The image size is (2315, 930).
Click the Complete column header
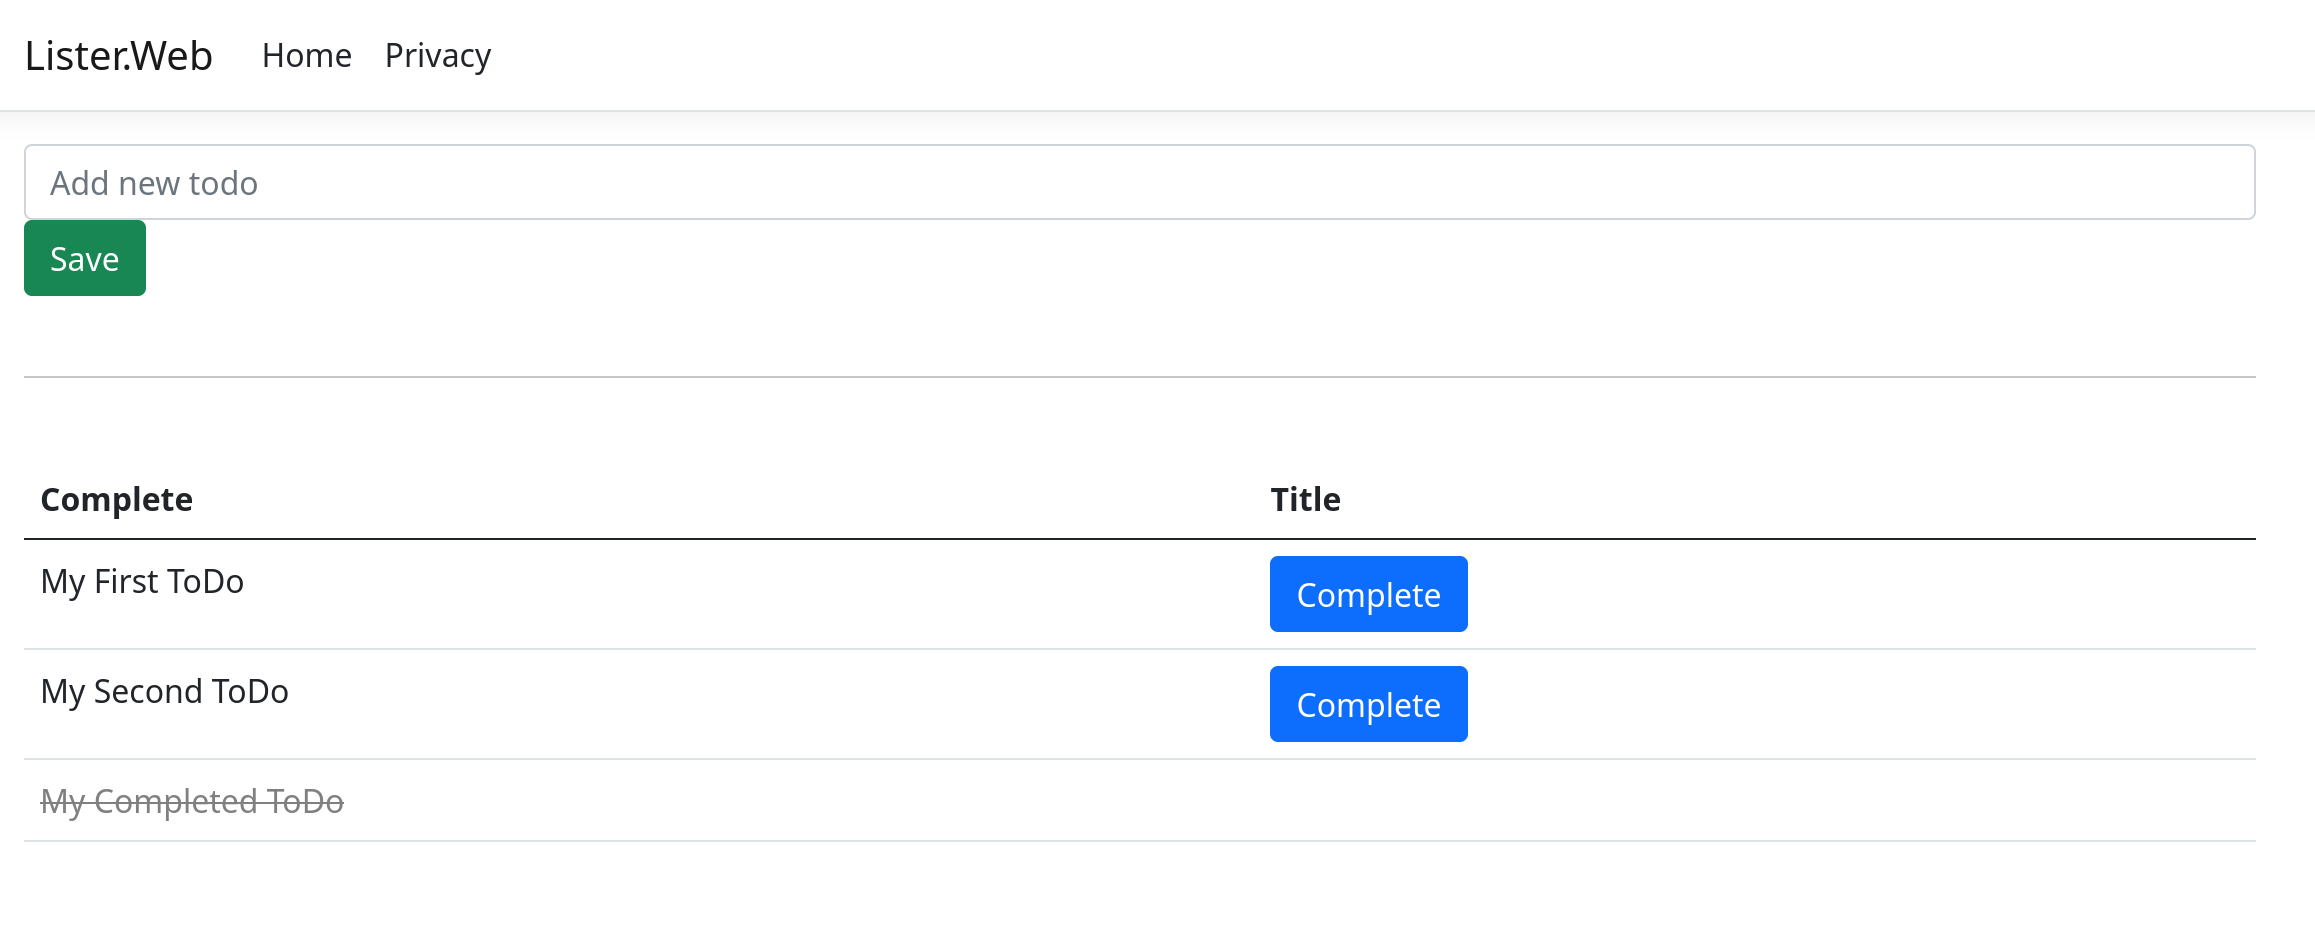117,499
